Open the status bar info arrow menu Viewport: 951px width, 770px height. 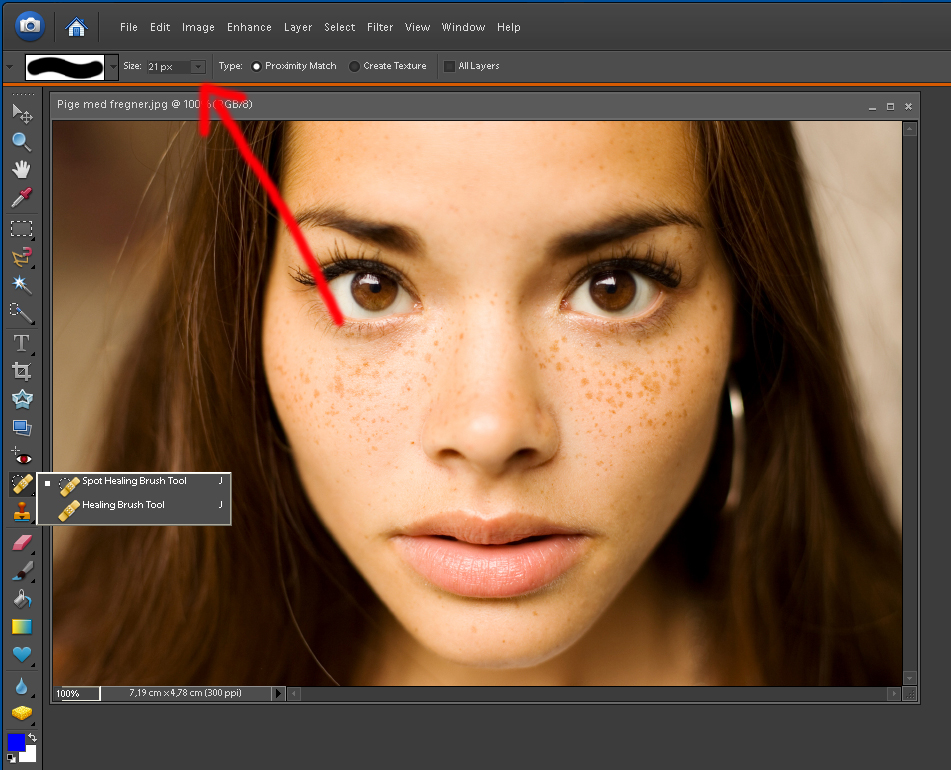[x=278, y=693]
